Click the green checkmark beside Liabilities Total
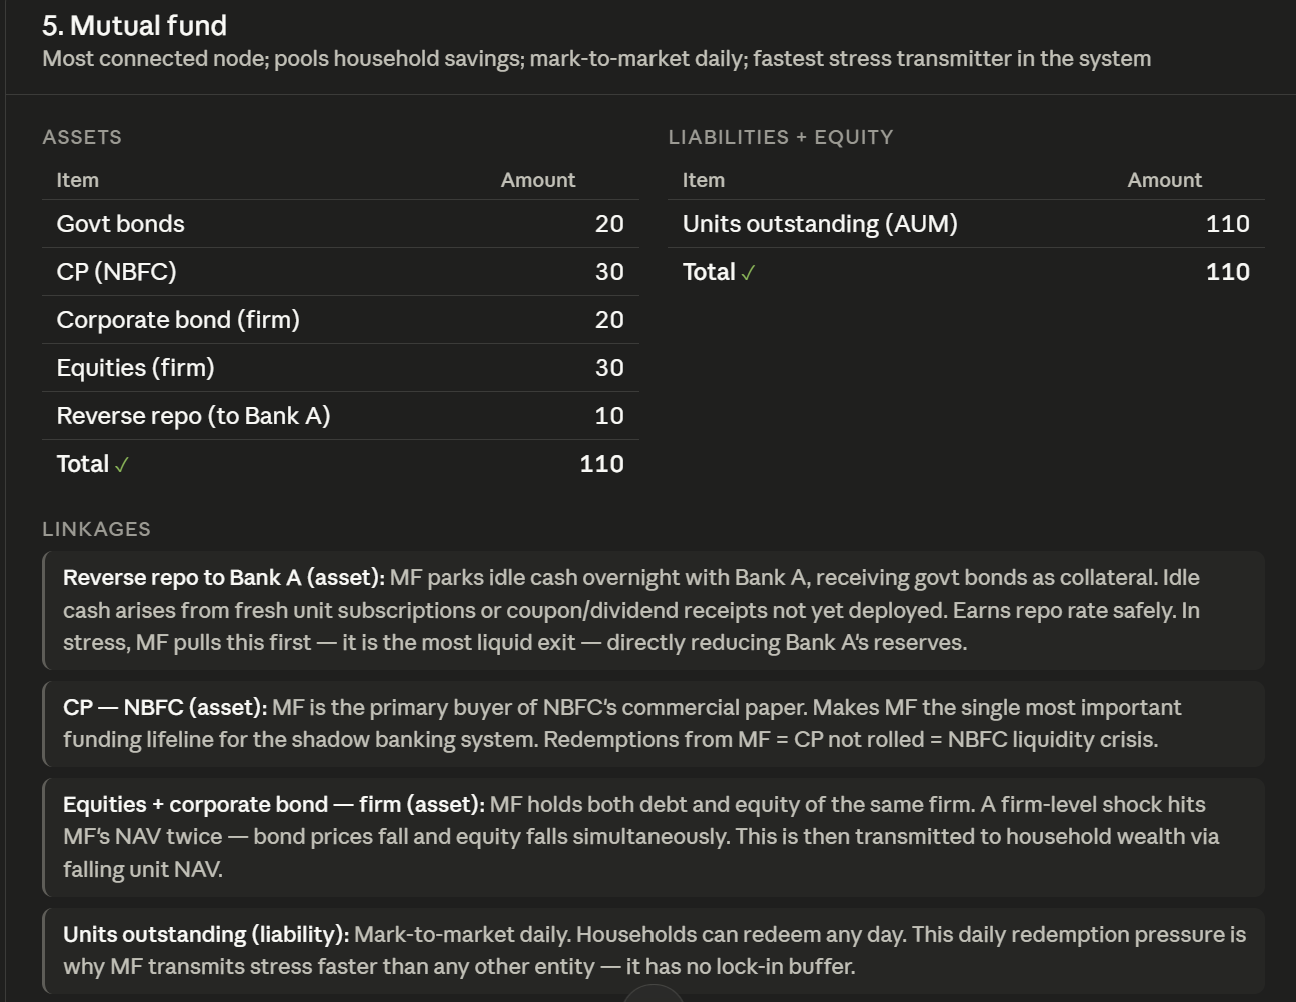Screen dimensions: 1296x1002 coord(748,273)
